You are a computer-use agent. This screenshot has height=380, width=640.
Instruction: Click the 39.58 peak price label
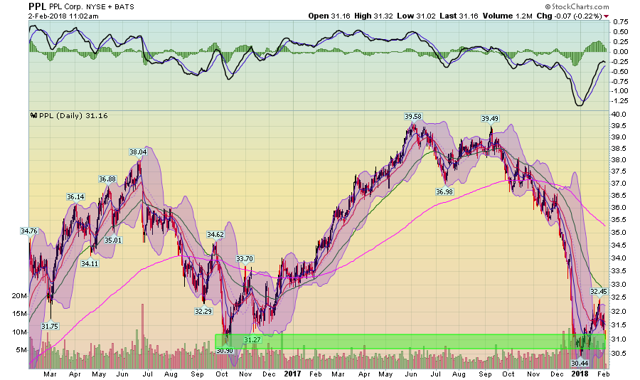413,117
